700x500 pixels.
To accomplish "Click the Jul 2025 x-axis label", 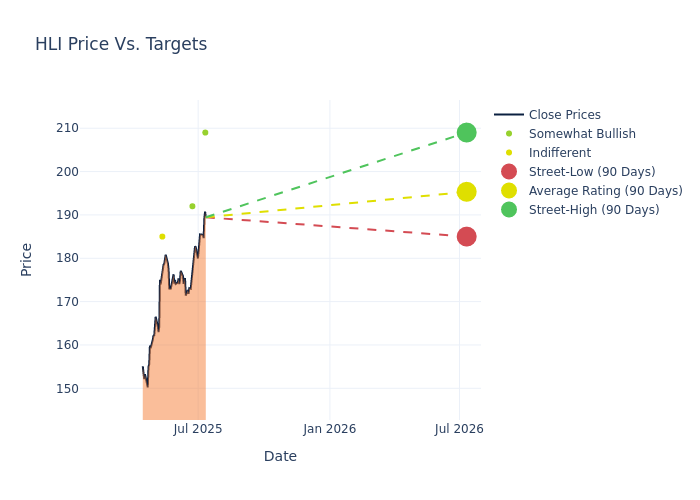I will 198,429.
